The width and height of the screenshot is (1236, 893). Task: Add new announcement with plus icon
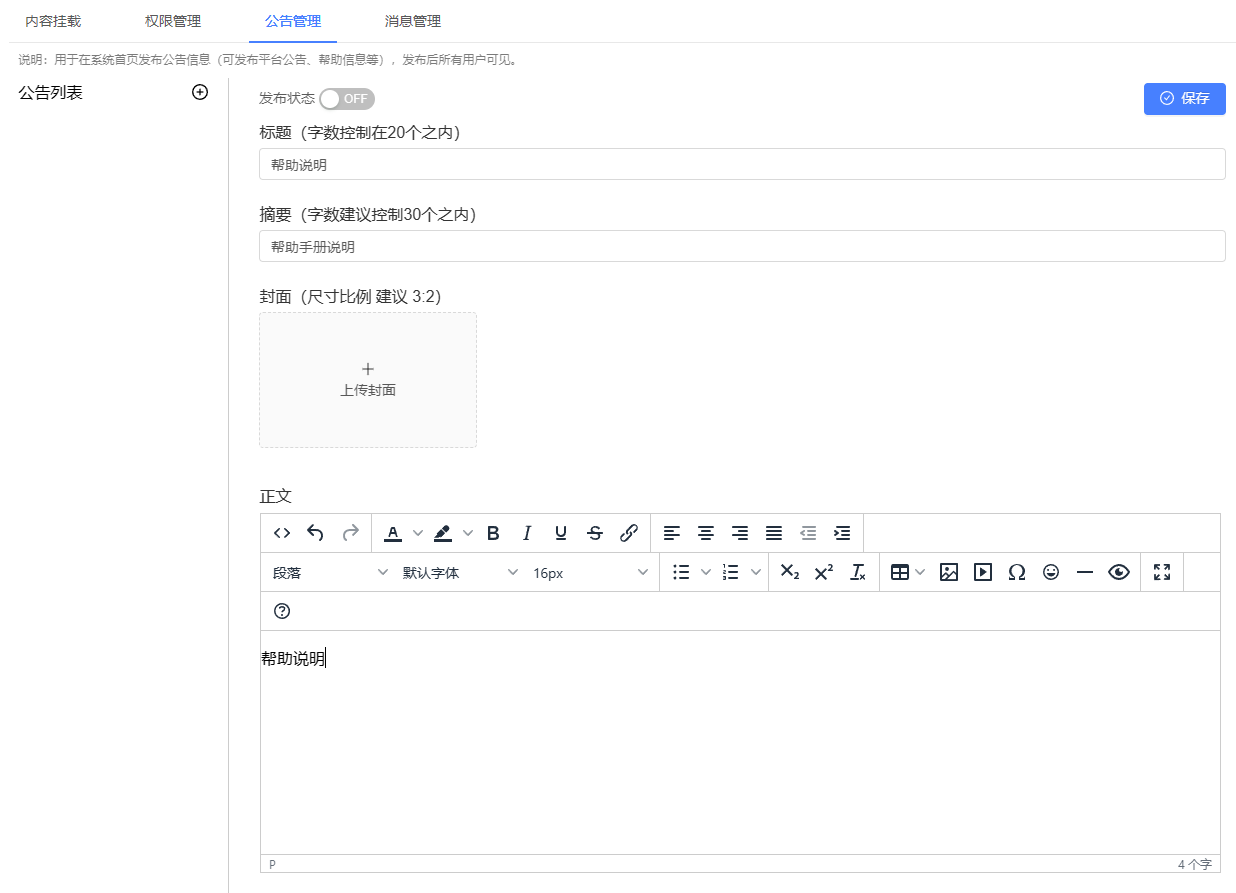200,92
